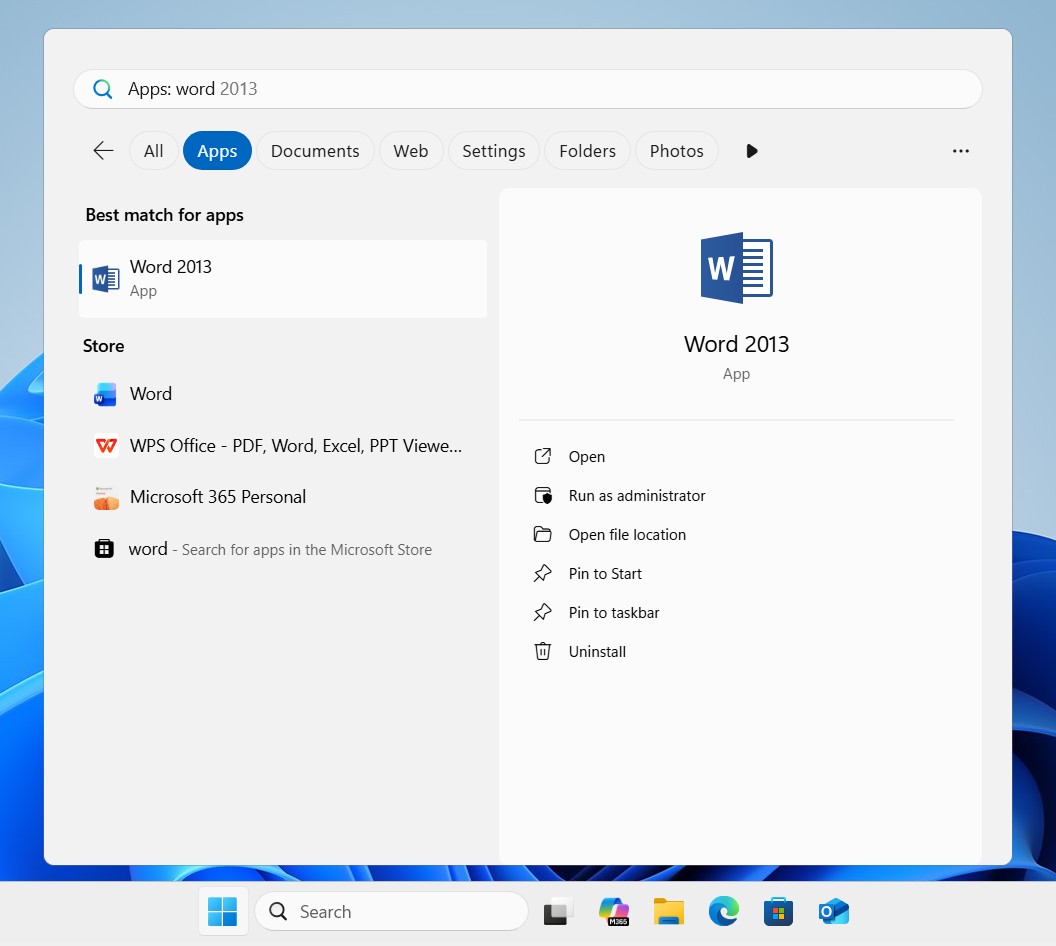
Task: Click the large Word 2013 preview icon
Action: tap(736, 267)
